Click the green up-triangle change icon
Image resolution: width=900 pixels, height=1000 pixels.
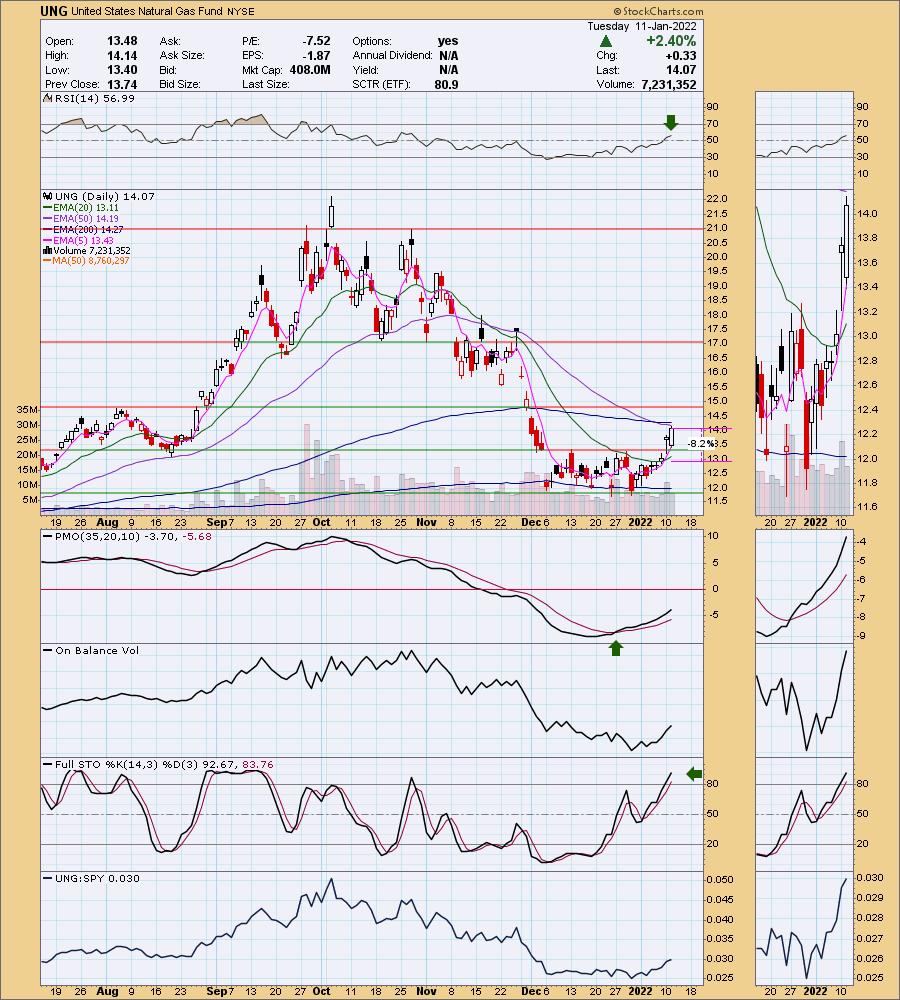(606, 41)
